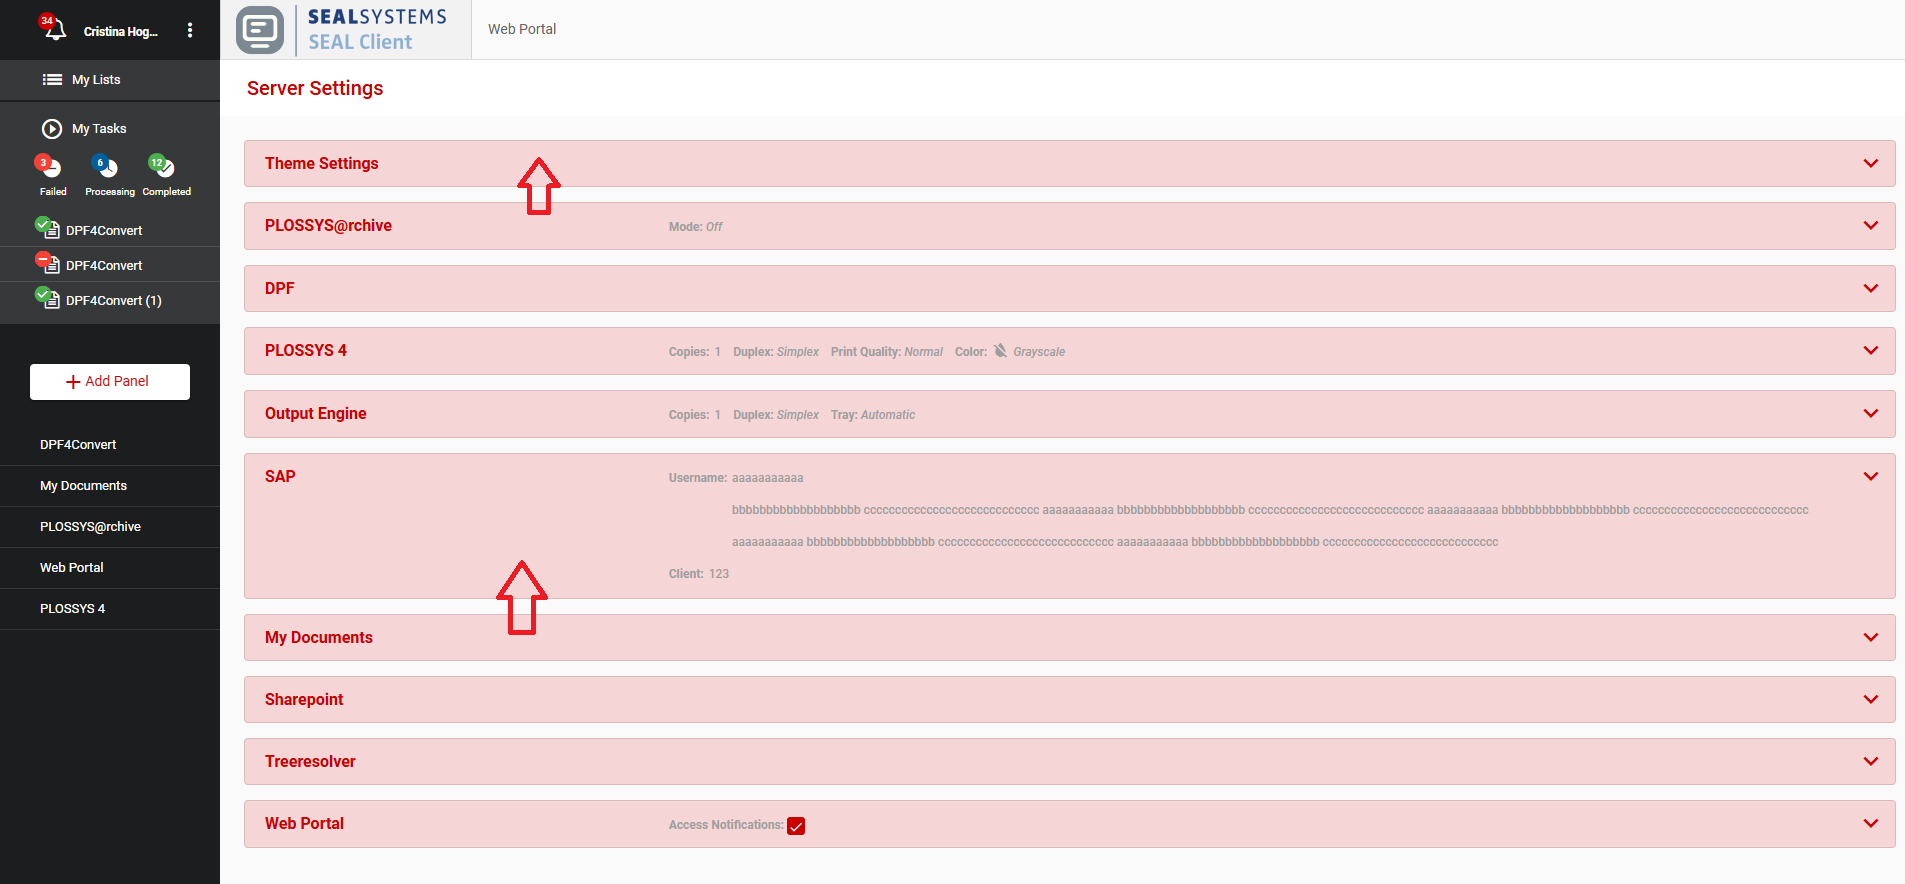Click the notification bell with 34 badge
Image resolution: width=1905 pixels, height=884 pixels.
53,29
